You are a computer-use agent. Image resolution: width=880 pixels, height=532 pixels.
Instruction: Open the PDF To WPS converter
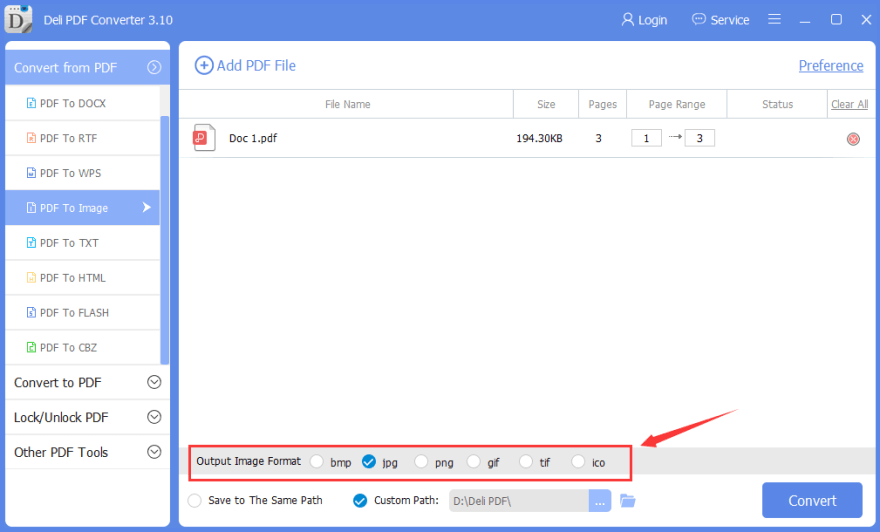(x=82, y=172)
